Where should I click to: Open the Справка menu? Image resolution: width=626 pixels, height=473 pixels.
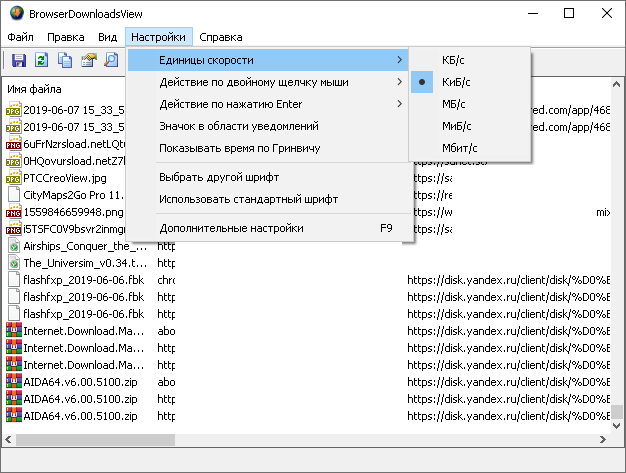[x=220, y=37]
